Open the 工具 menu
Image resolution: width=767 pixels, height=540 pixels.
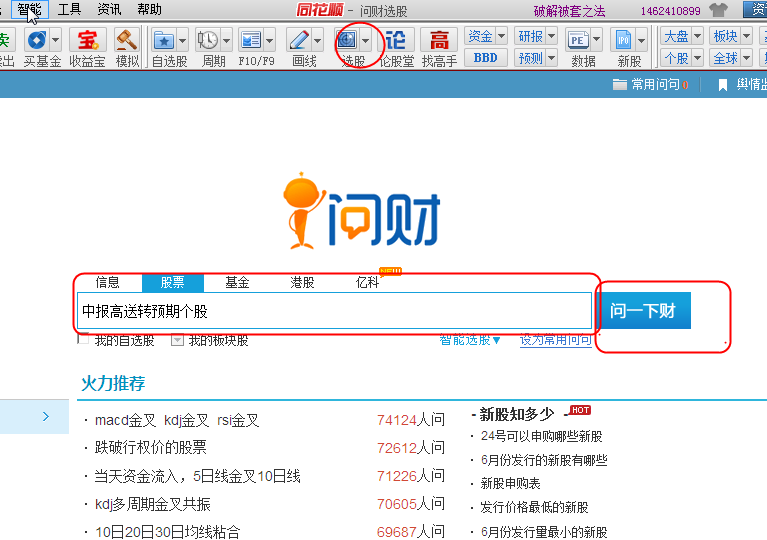[x=69, y=9]
